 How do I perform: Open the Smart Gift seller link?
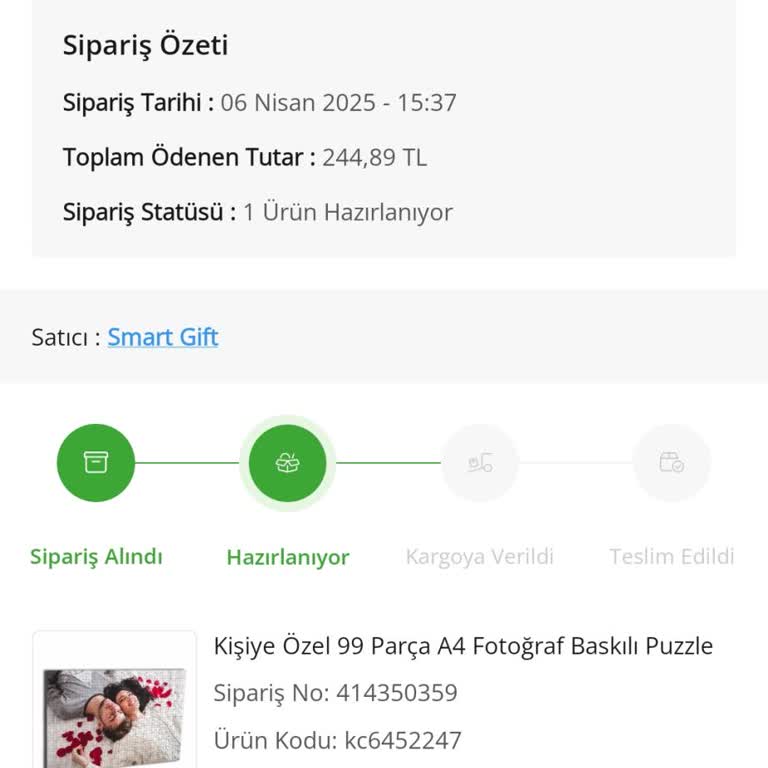(x=163, y=337)
